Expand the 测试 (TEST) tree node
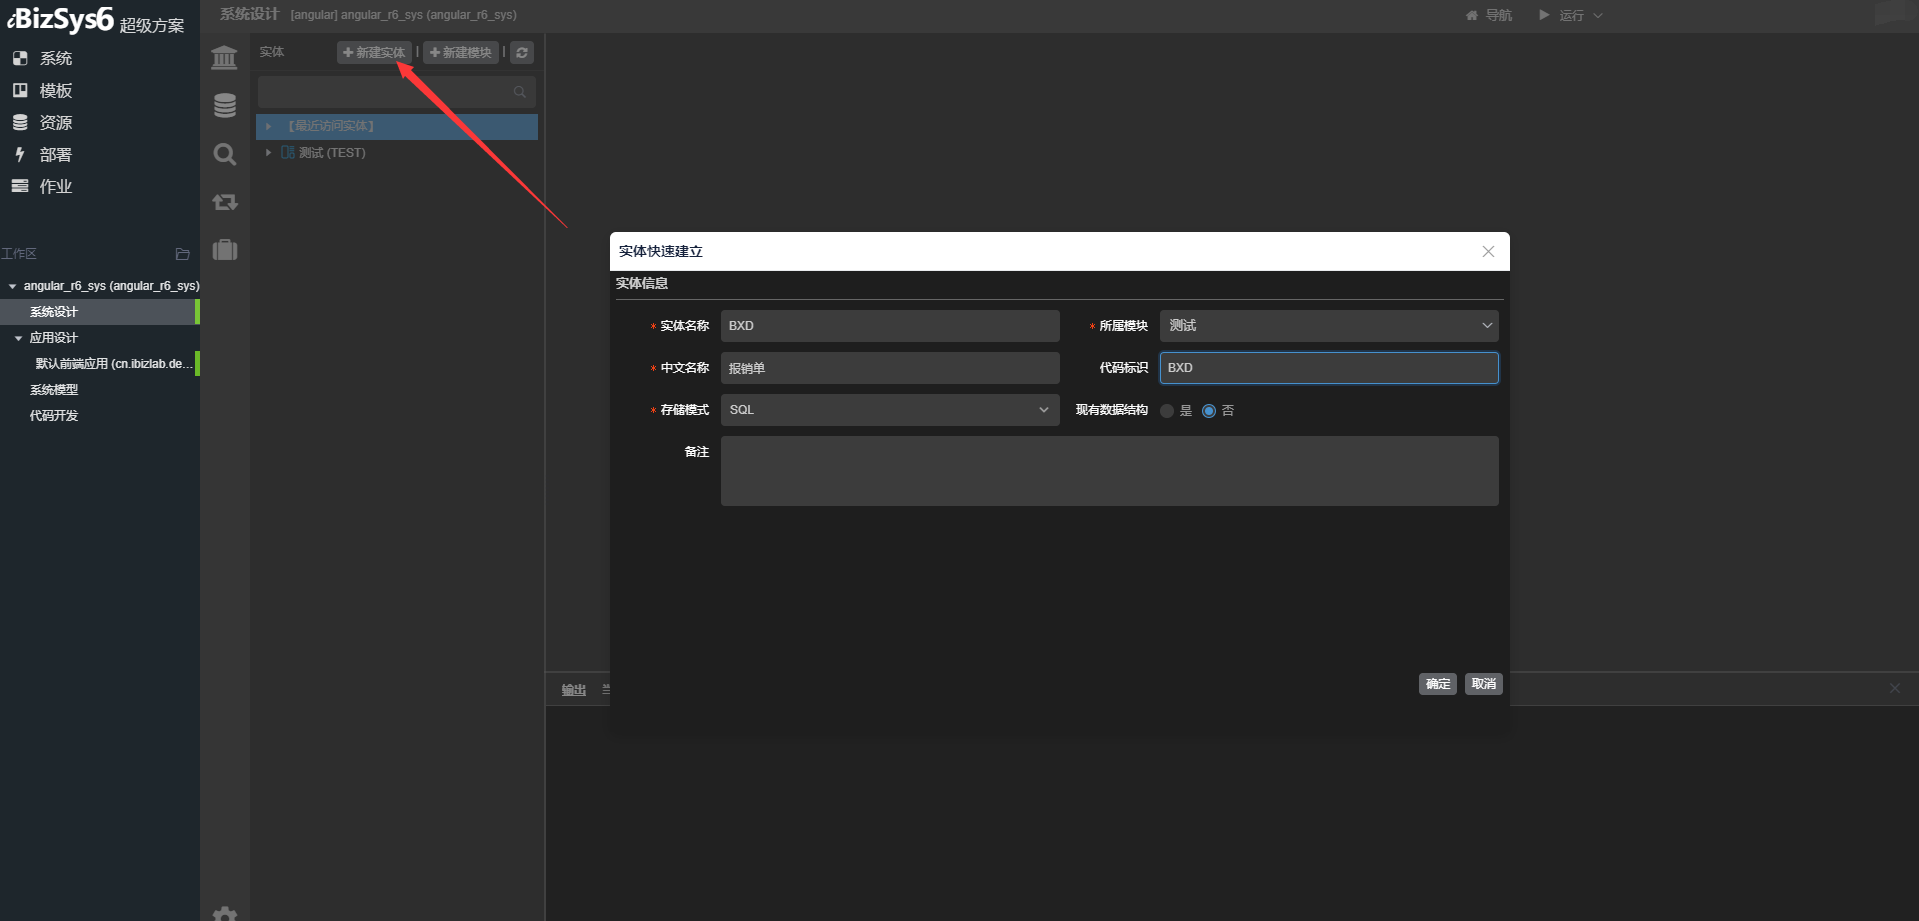 click(268, 153)
